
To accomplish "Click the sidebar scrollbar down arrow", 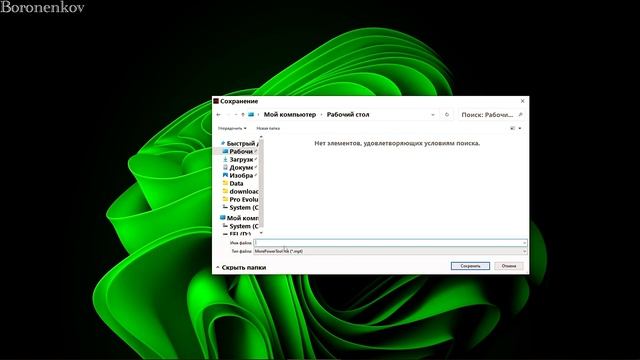I will point(261,233).
